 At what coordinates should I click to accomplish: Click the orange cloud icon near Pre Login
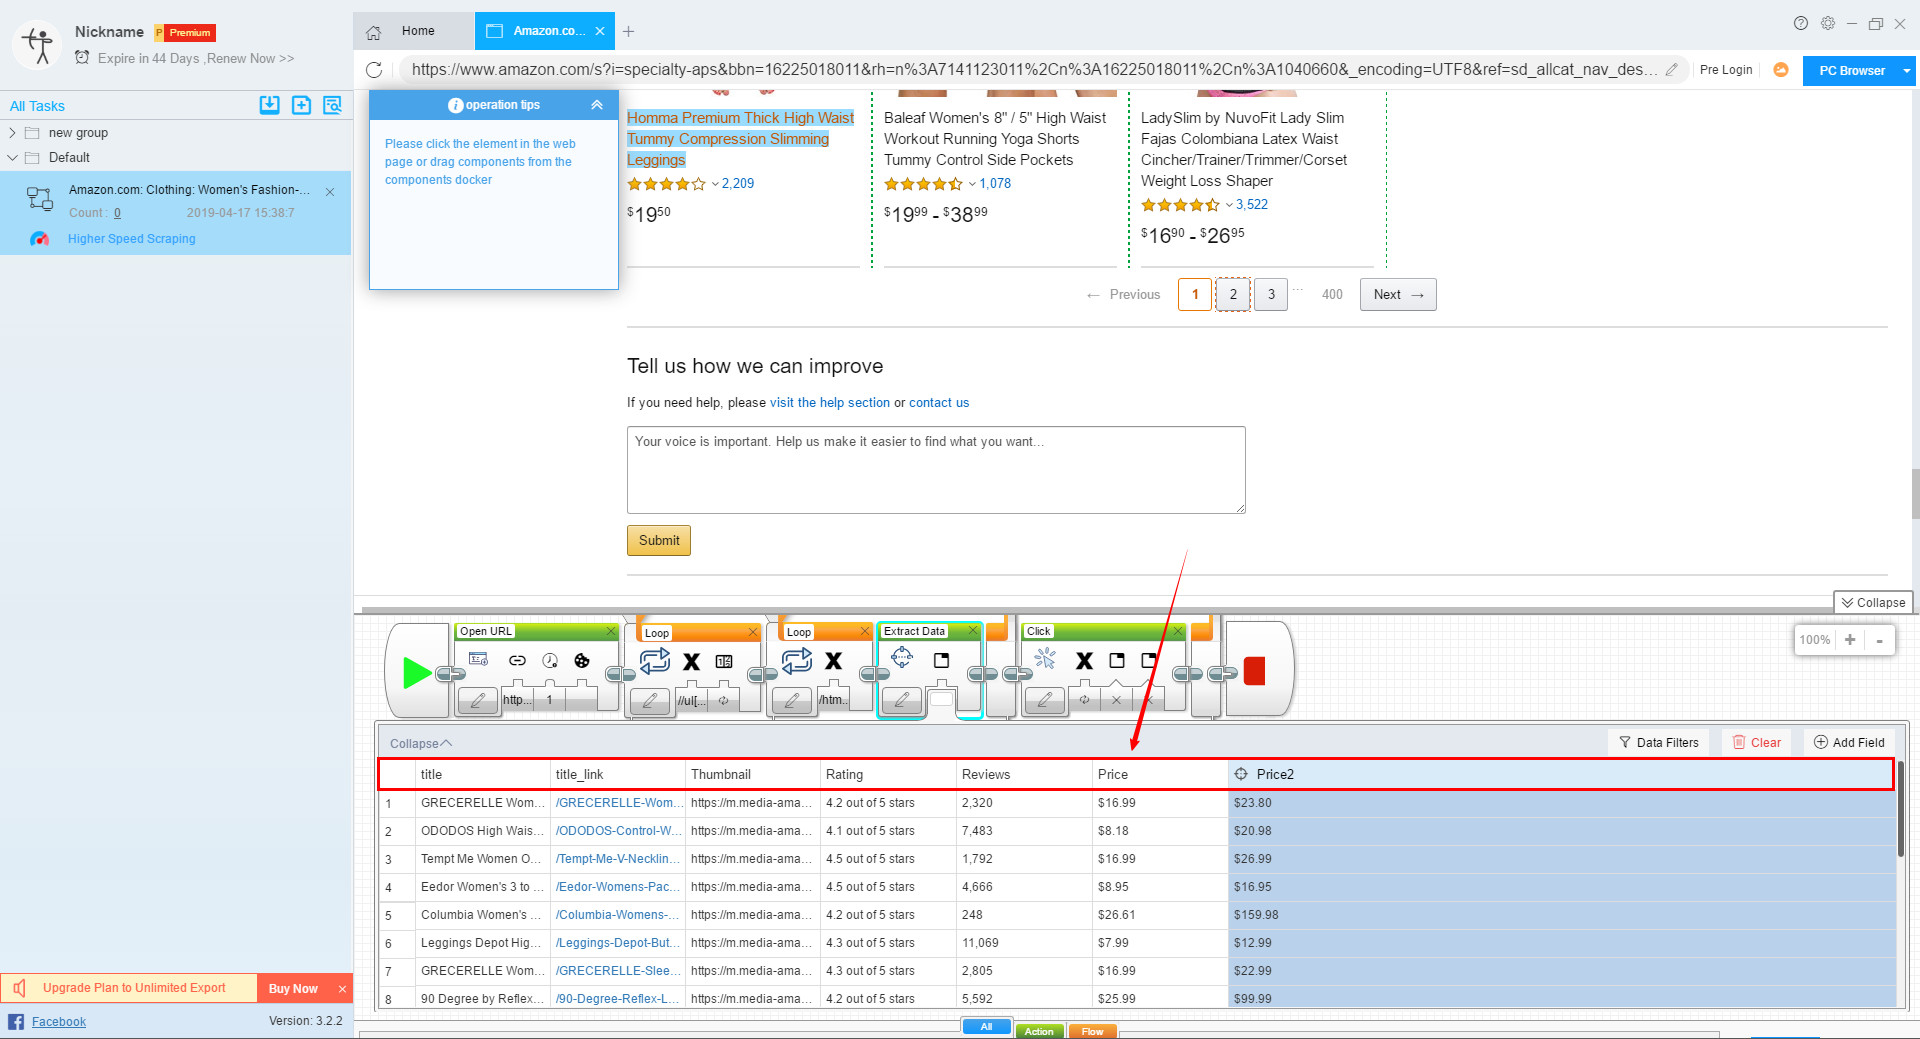click(1781, 70)
